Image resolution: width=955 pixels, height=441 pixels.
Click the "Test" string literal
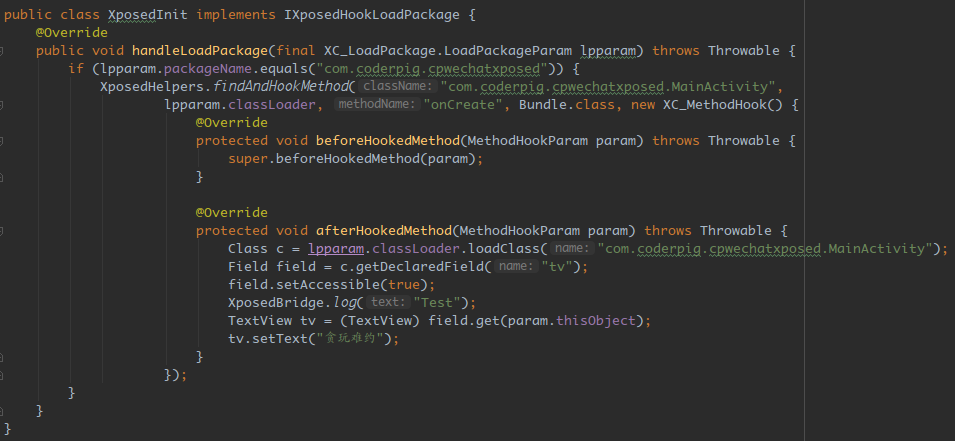point(436,303)
